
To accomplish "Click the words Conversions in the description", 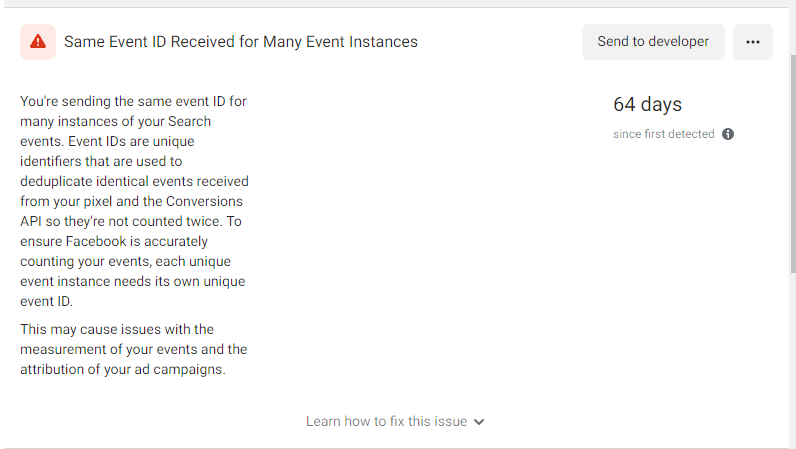I will pyautogui.click(x=204, y=202).
